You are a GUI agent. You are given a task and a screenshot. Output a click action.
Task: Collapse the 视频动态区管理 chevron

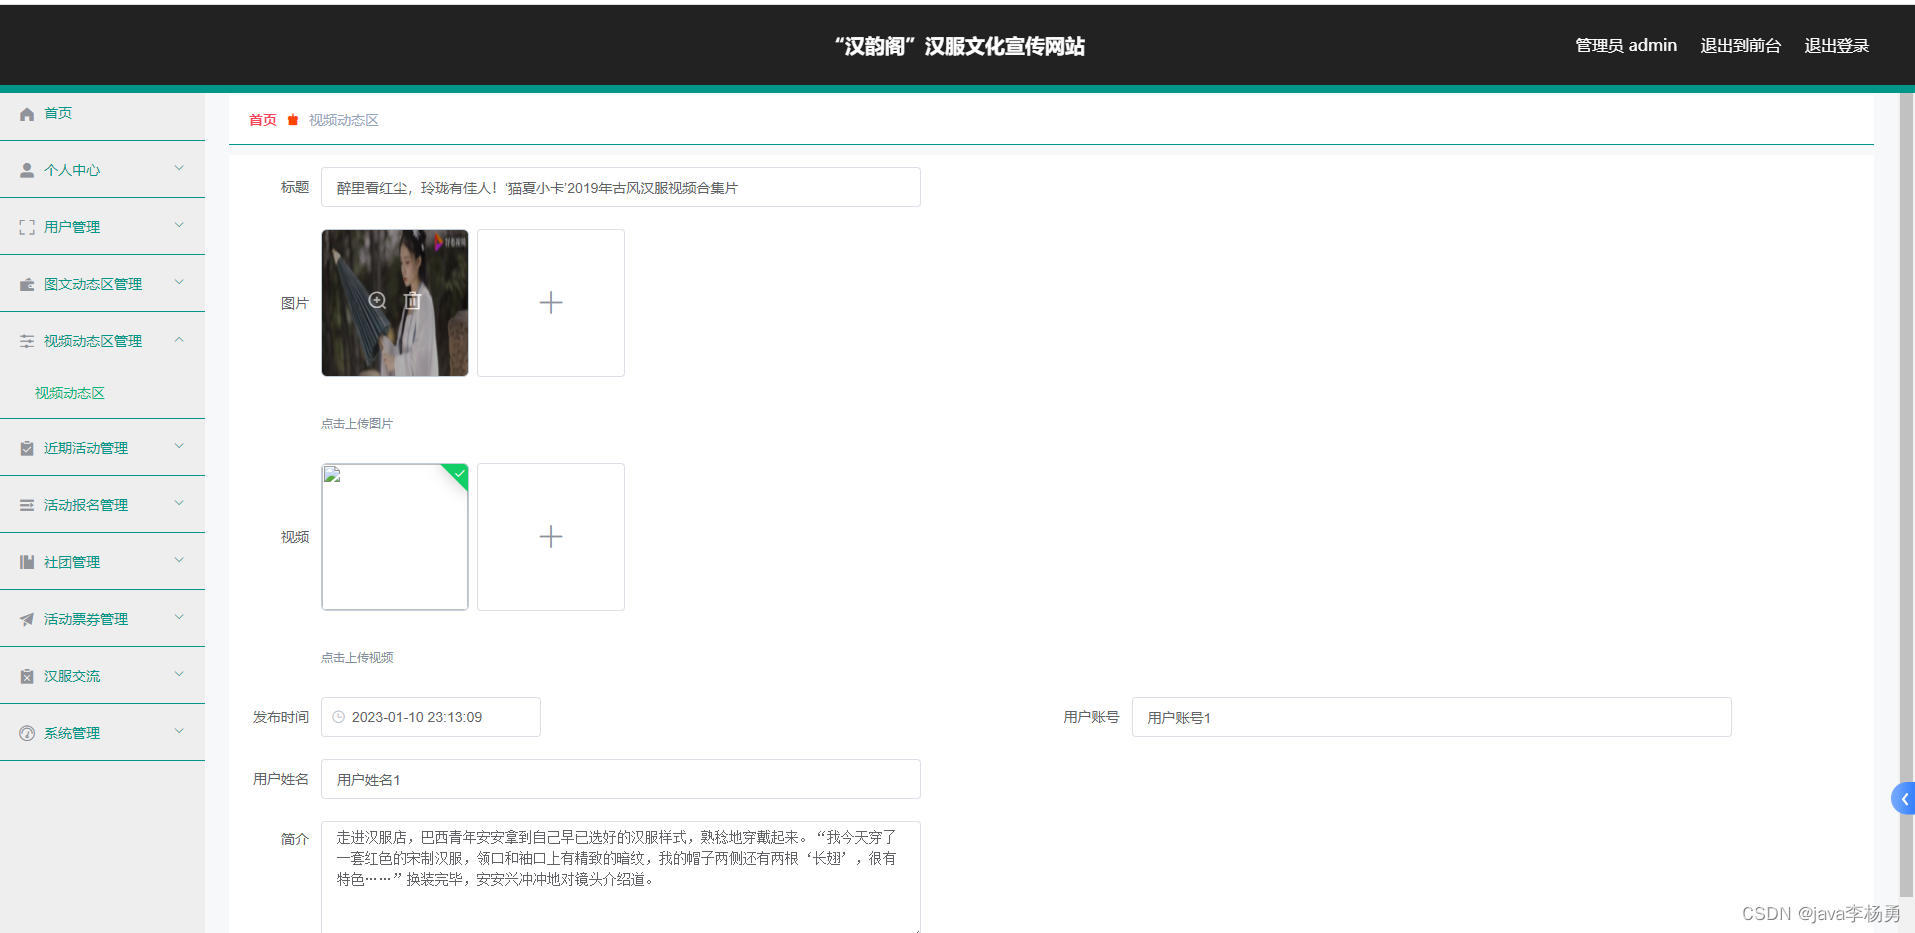(179, 340)
